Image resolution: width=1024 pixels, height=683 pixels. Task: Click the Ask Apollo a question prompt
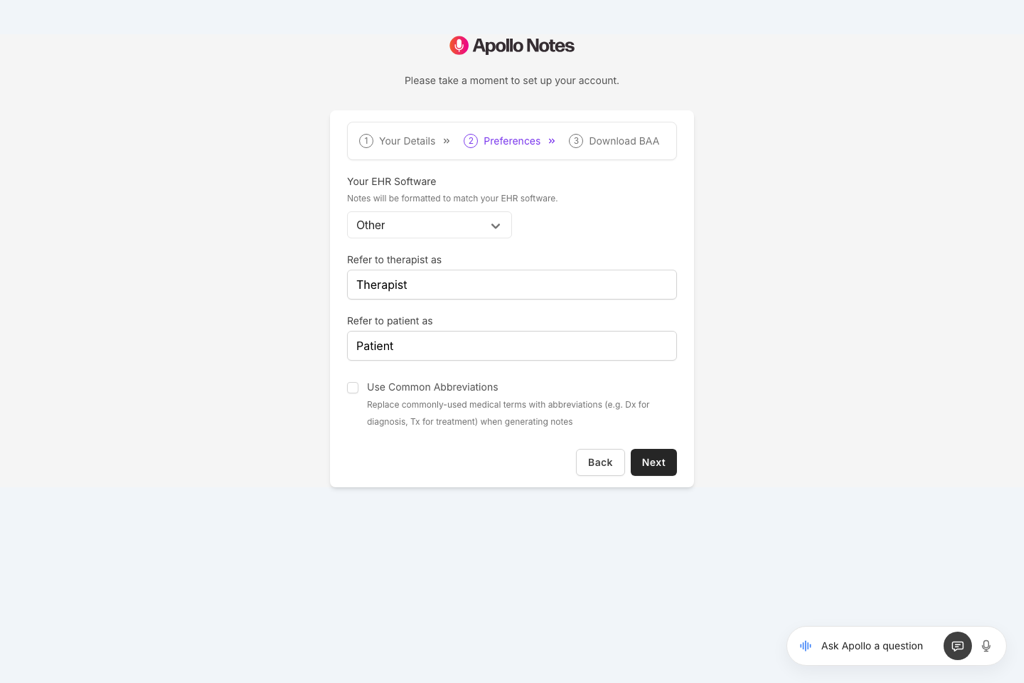pos(872,646)
